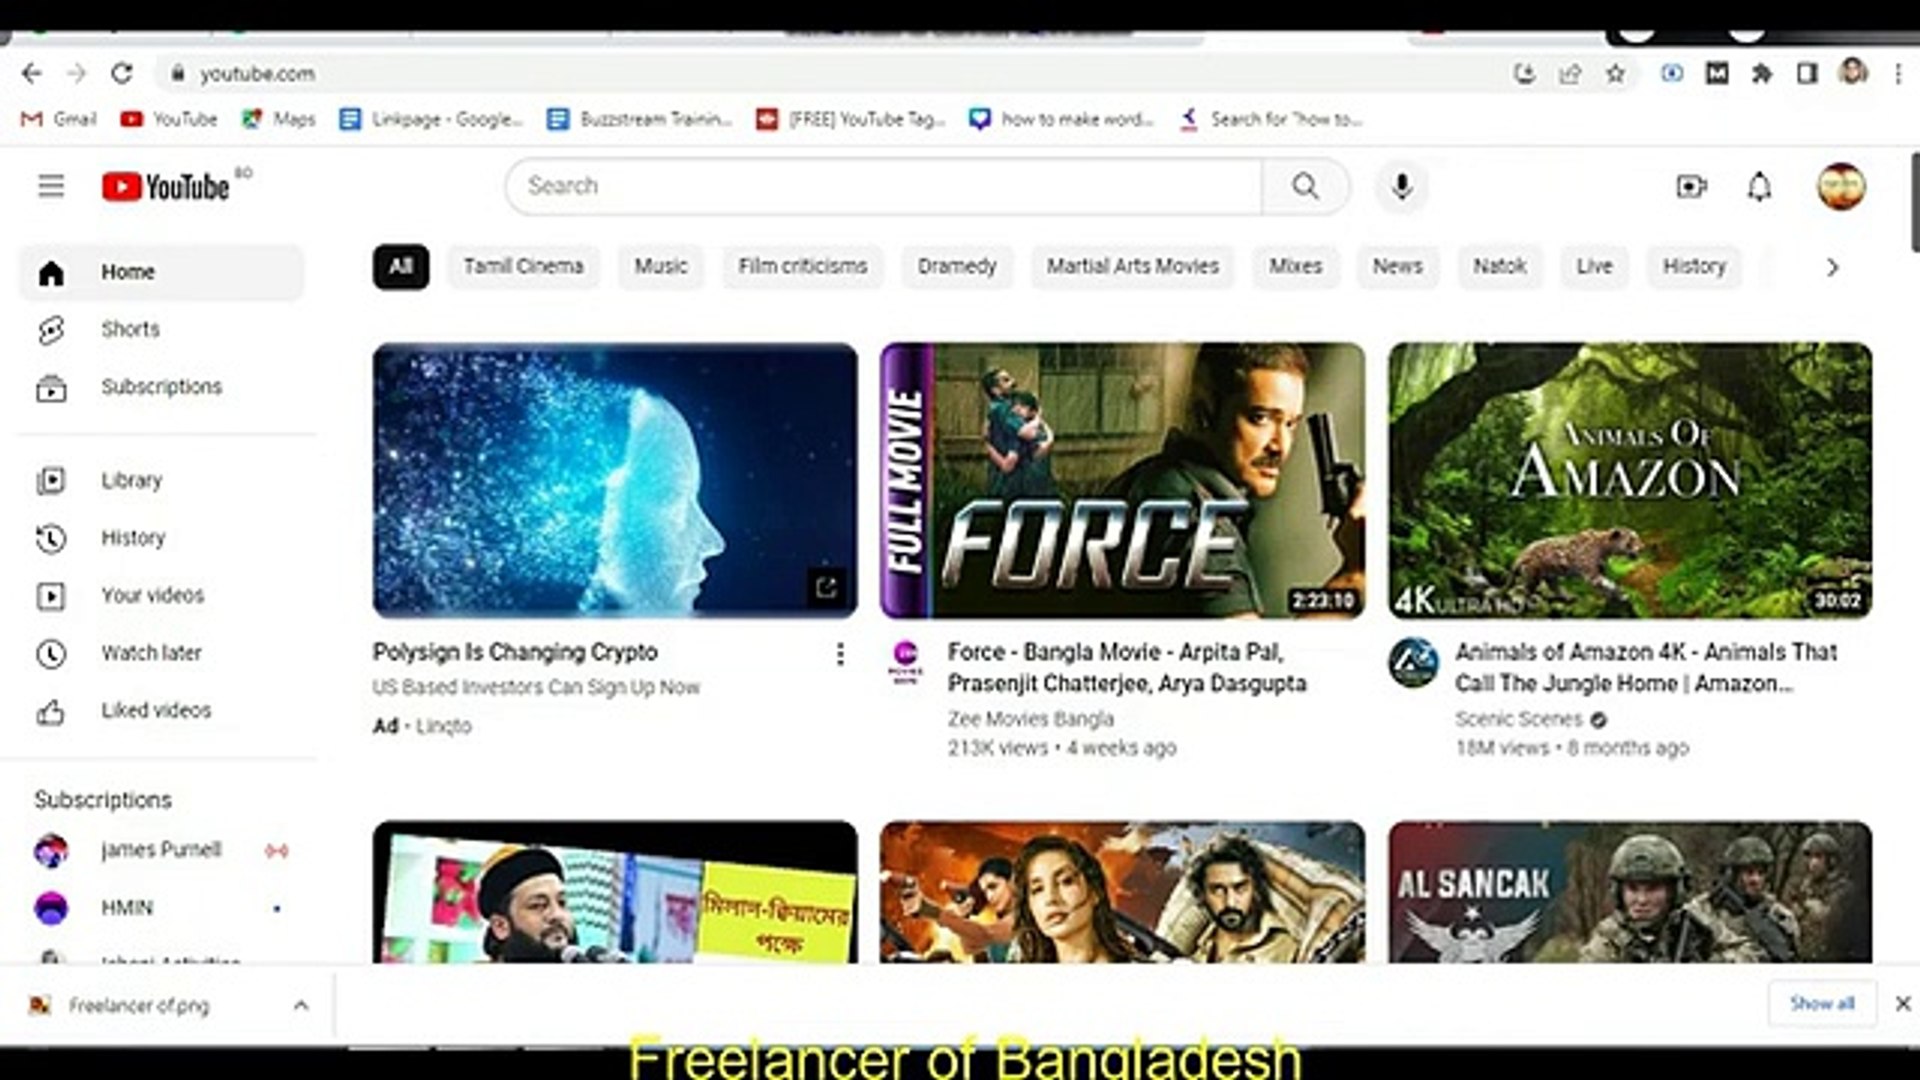Select Shorts in the sidebar

click(x=130, y=329)
